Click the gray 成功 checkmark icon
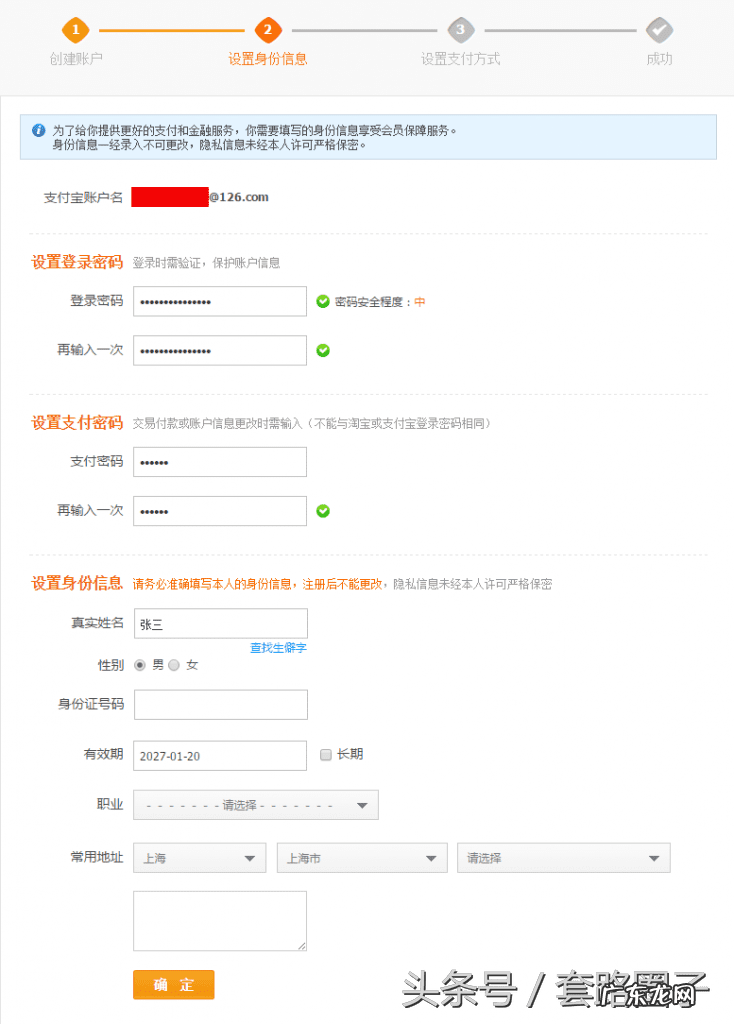Screen dimensions: 734x1024 pos(659,31)
